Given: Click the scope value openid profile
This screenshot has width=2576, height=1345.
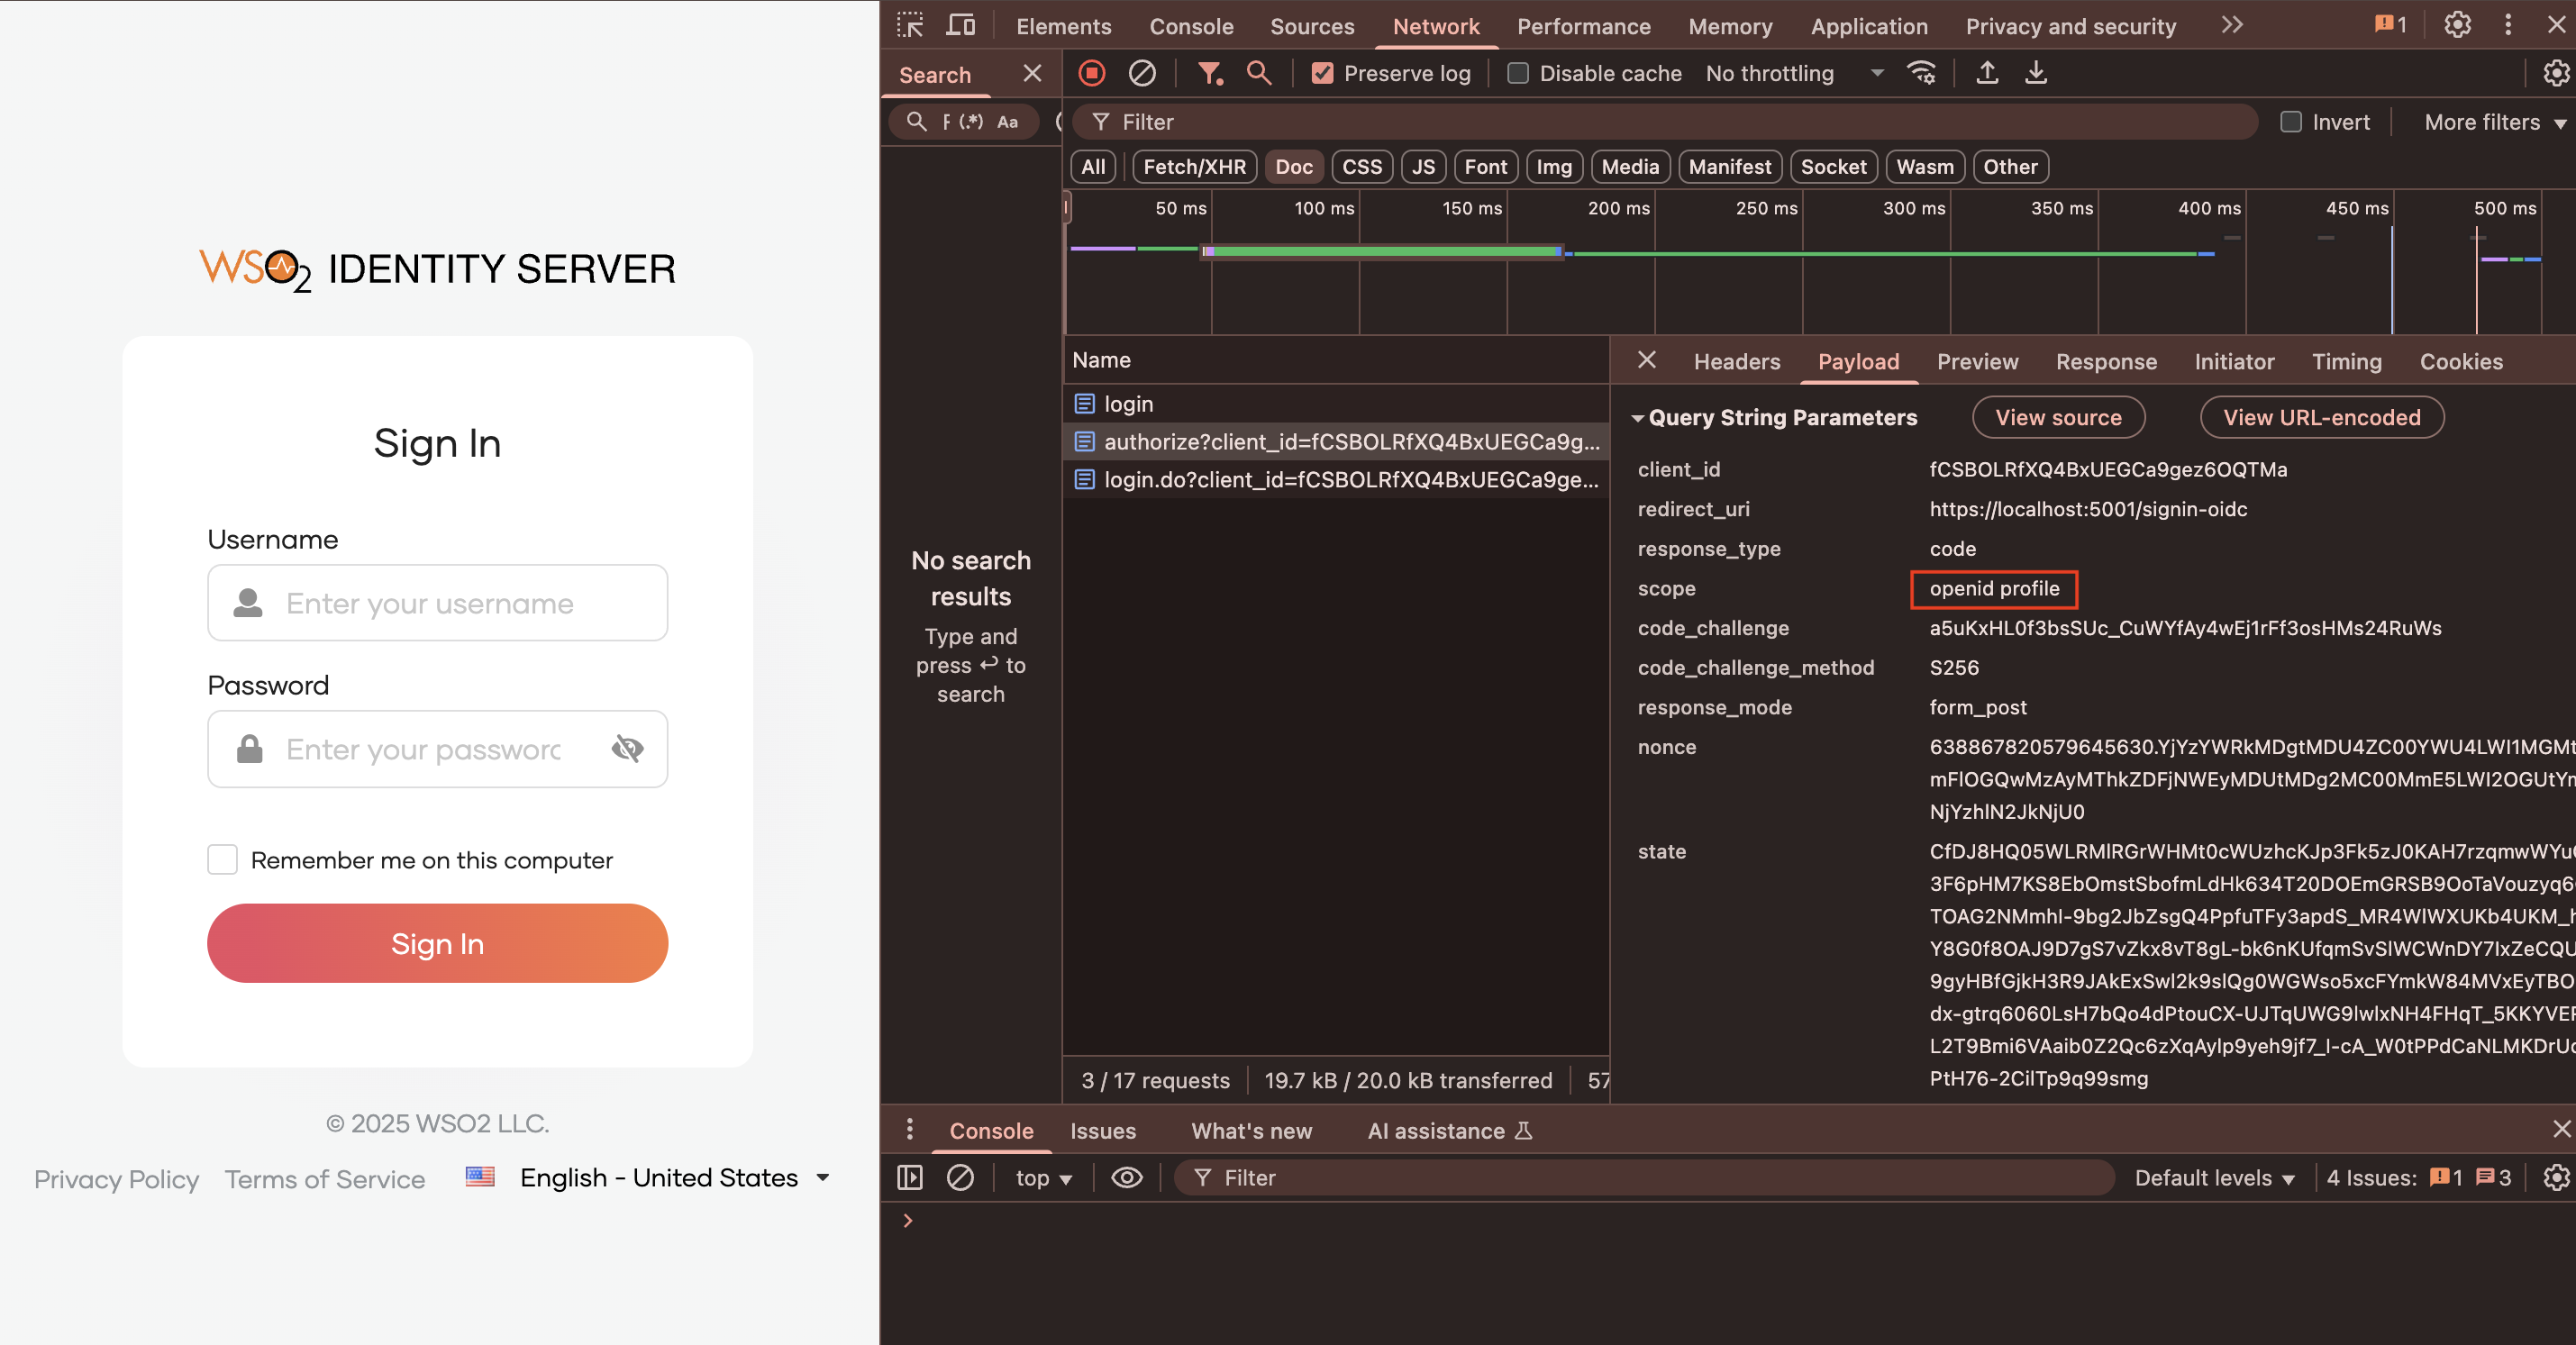Looking at the screenshot, I should click(1994, 589).
